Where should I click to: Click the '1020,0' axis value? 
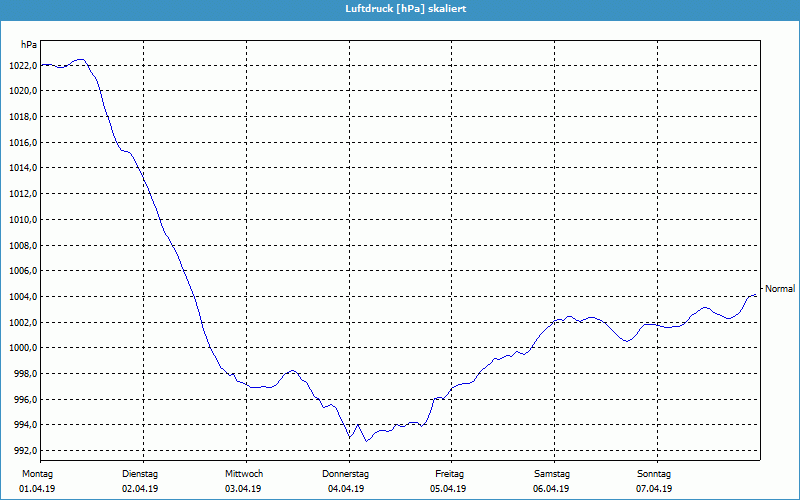22,91
